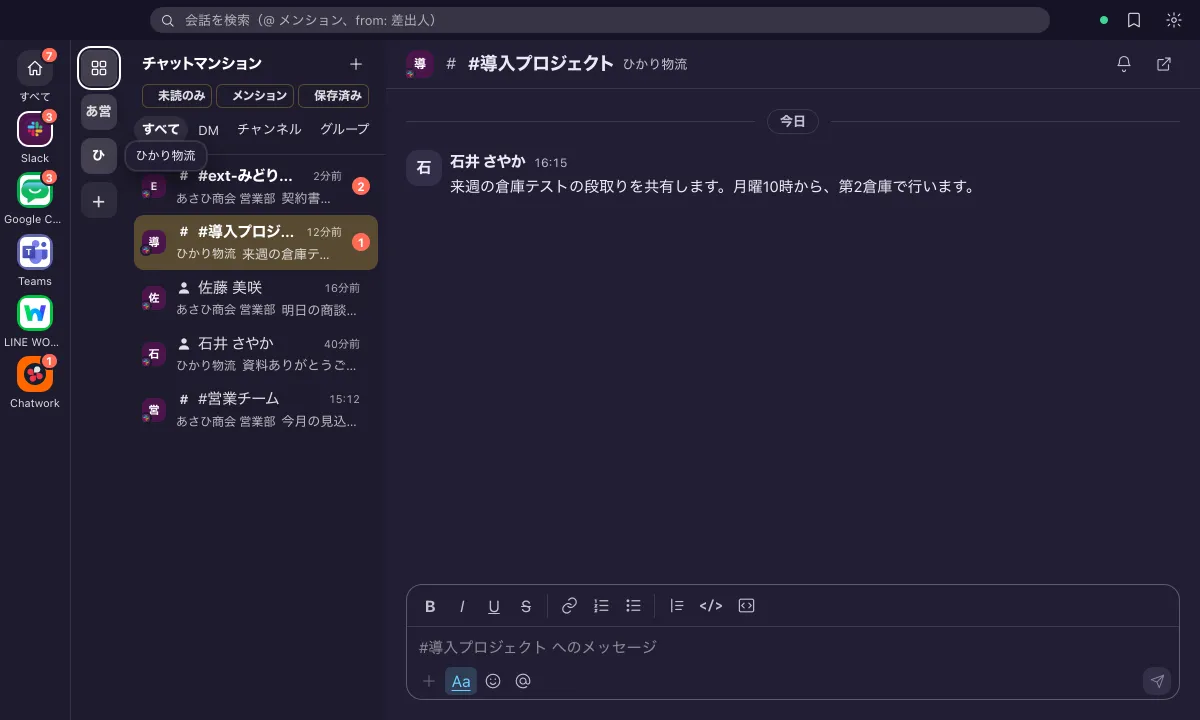The width and height of the screenshot is (1200, 720).
Task: Open the LINE WORKS service icon
Action: [35, 313]
